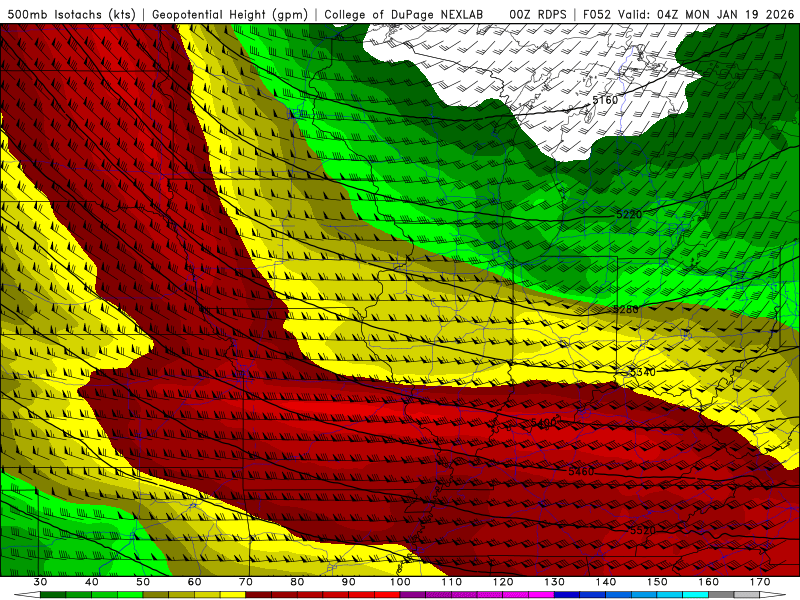Click the 60 tick label on color scale
Screen dimensions: 800x600
pyautogui.click(x=194, y=582)
